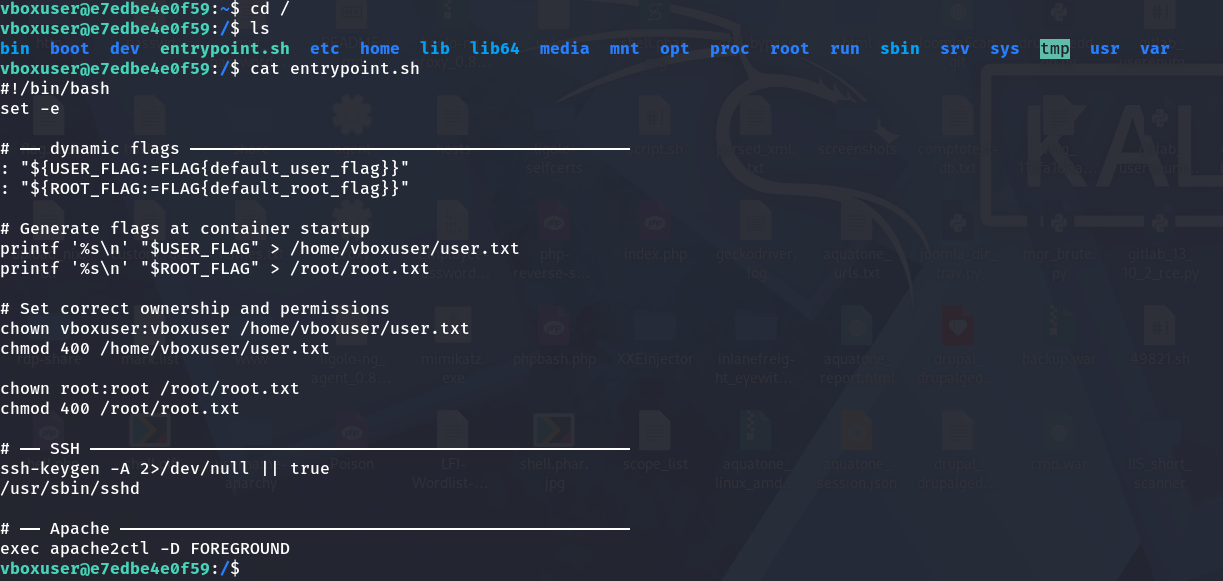
Task: Click the 'media' directory name
Action: (565, 48)
